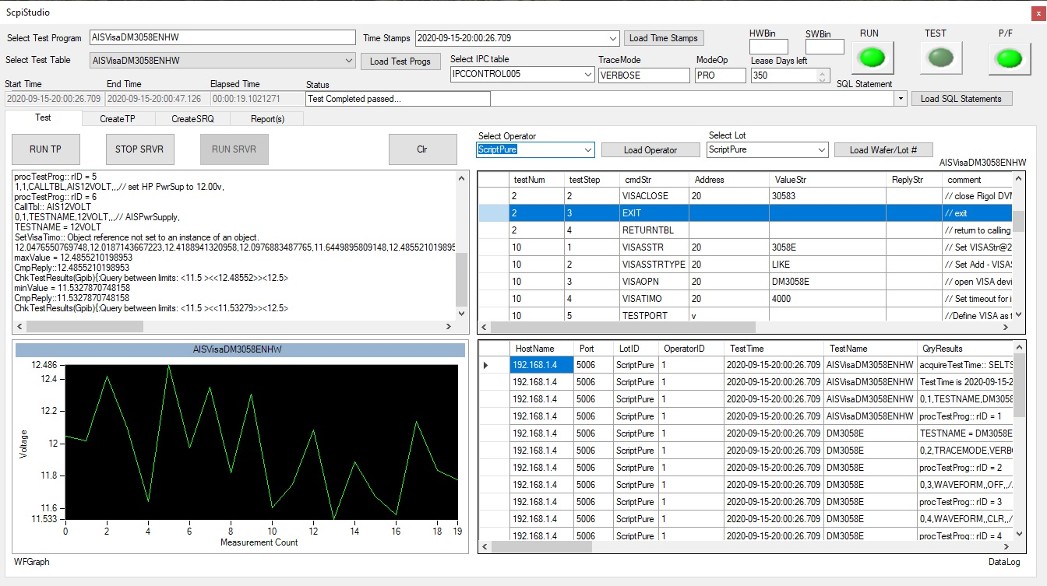1047x586 pixels.
Task: Click the ValueStr cell showing 30583
Action: tap(827, 196)
